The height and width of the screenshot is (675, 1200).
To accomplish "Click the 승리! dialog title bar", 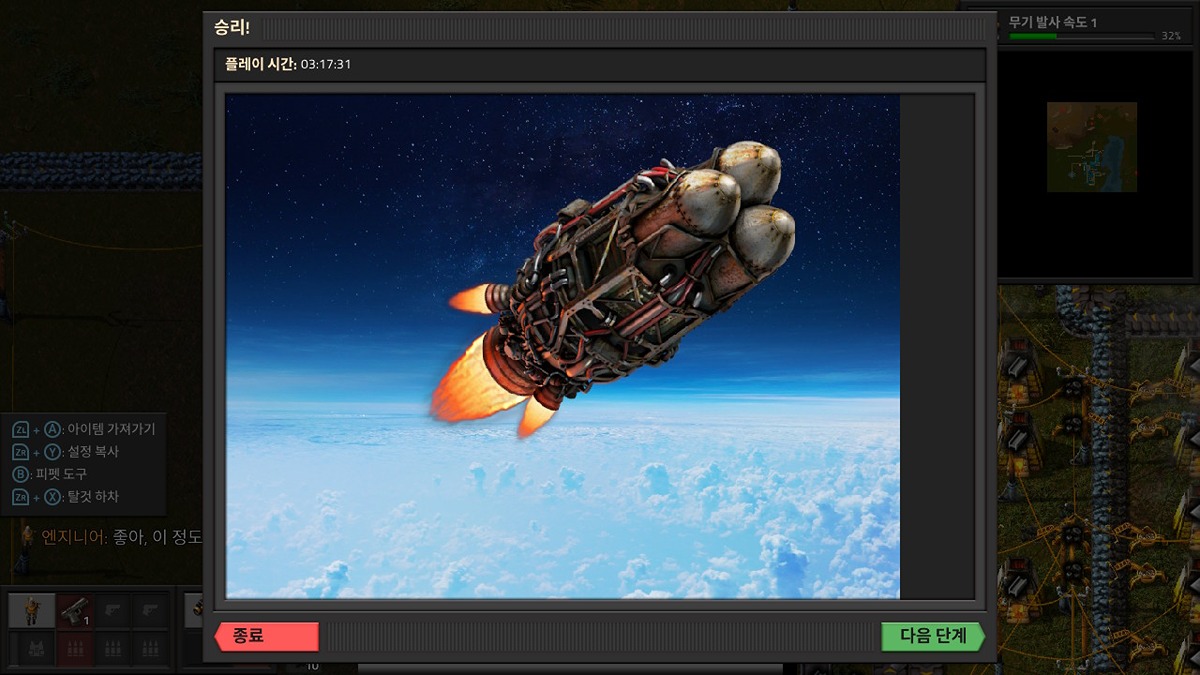I will (600, 28).
